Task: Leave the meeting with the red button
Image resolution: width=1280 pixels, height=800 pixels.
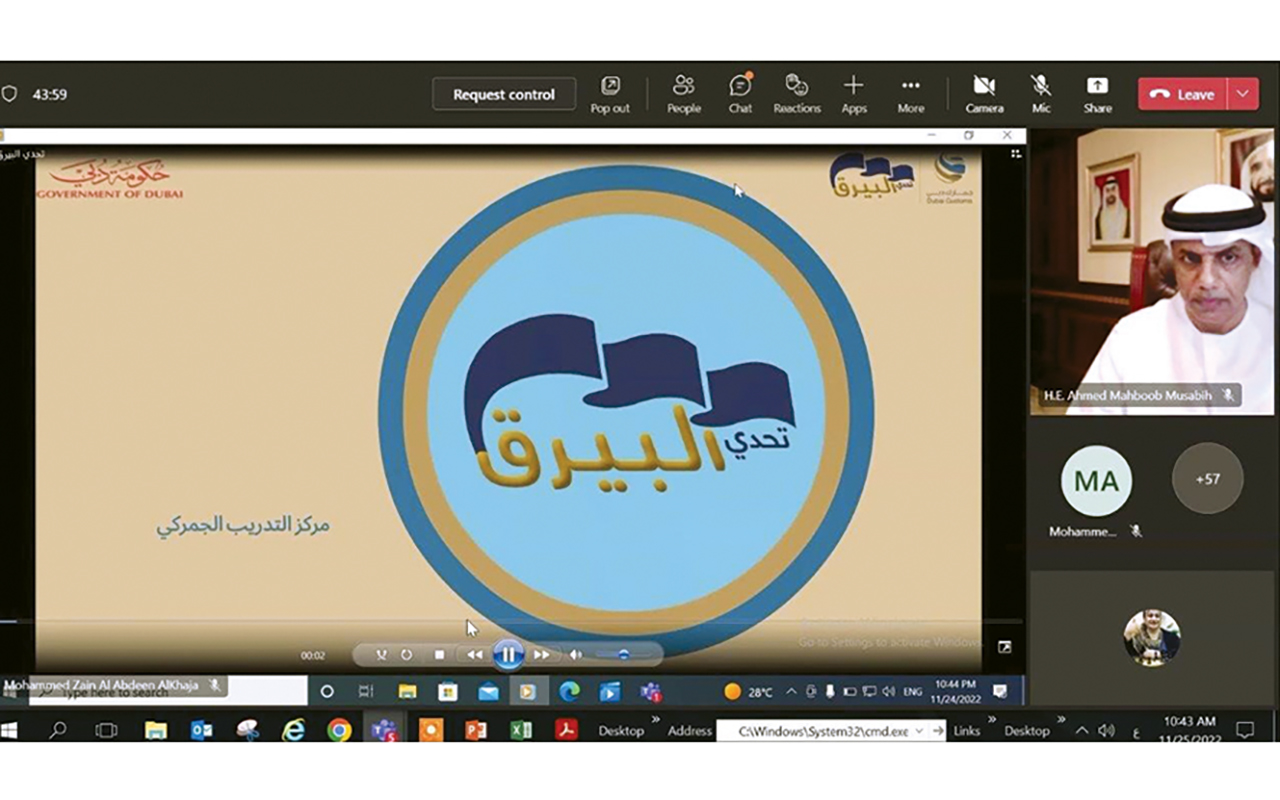Action: (x=1182, y=94)
